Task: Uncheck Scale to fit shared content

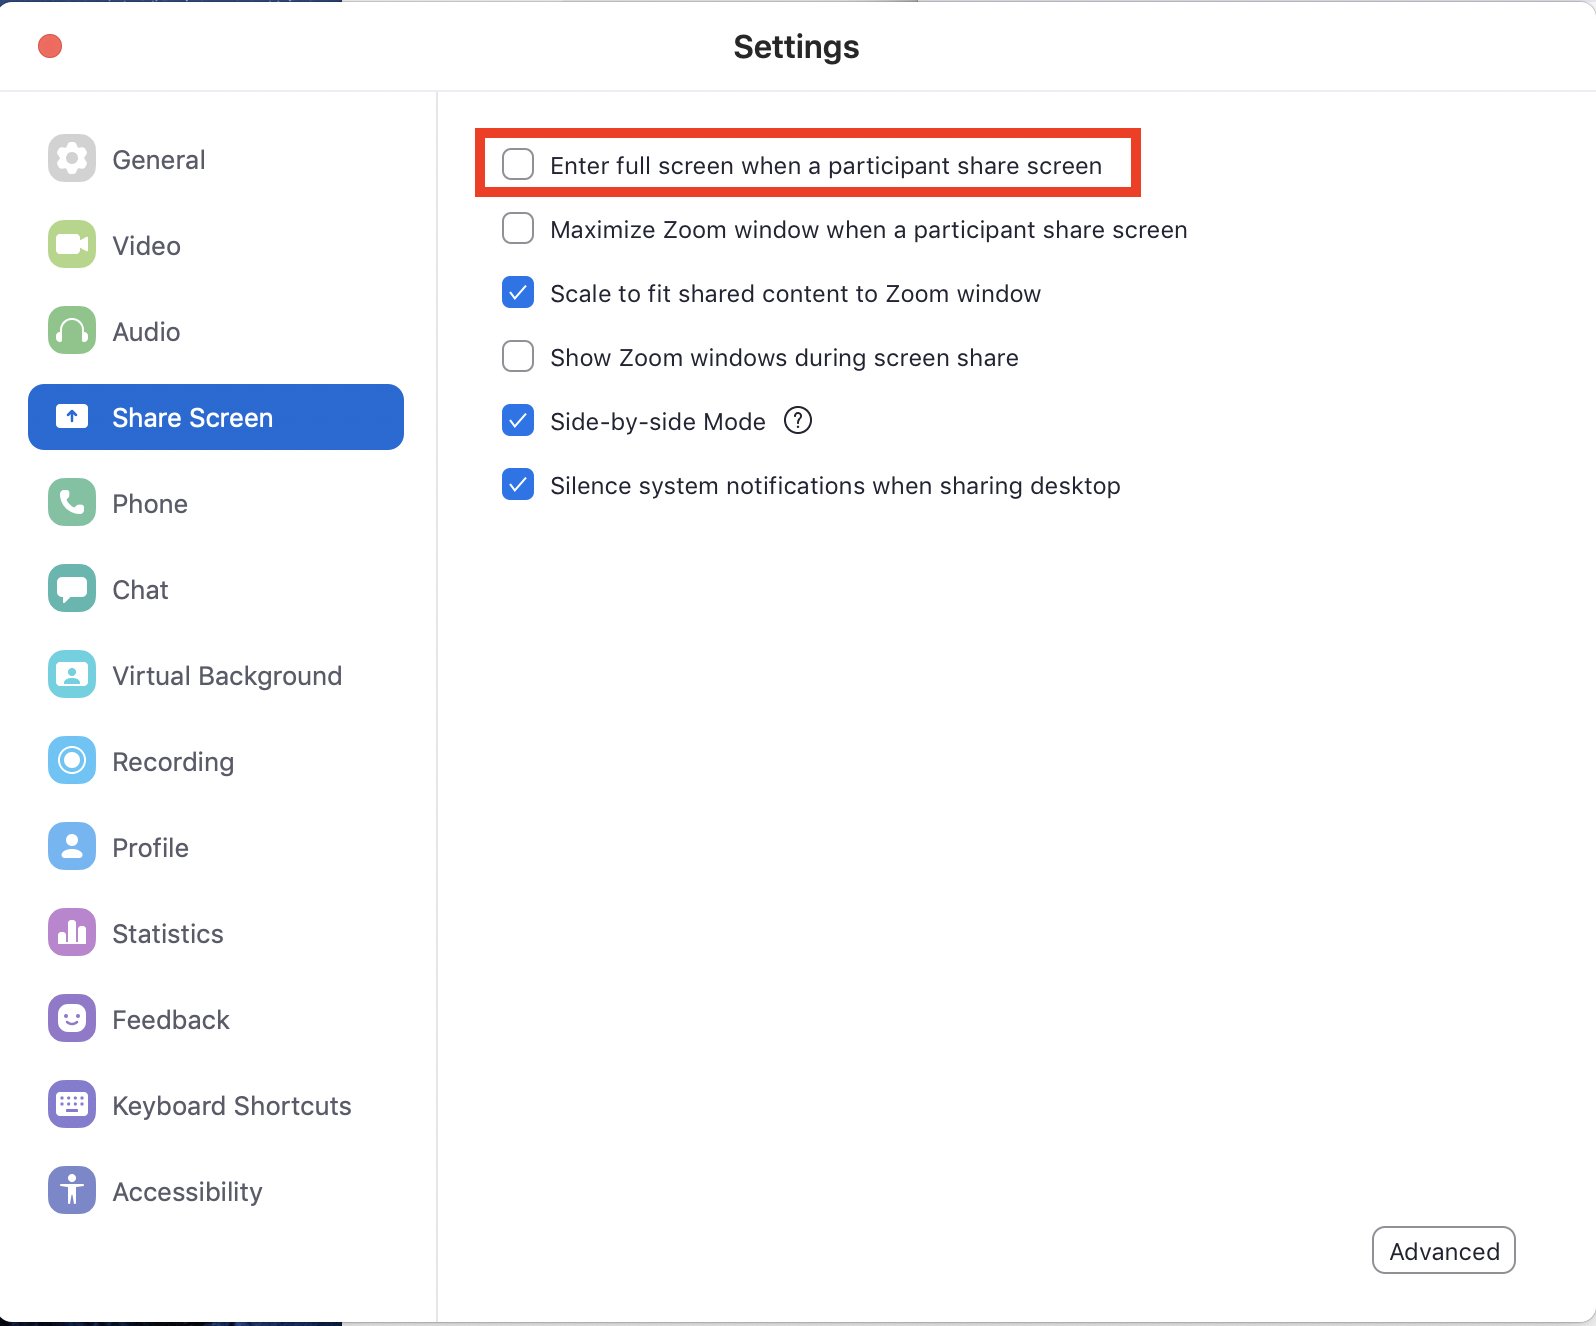Action: point(518,292)
